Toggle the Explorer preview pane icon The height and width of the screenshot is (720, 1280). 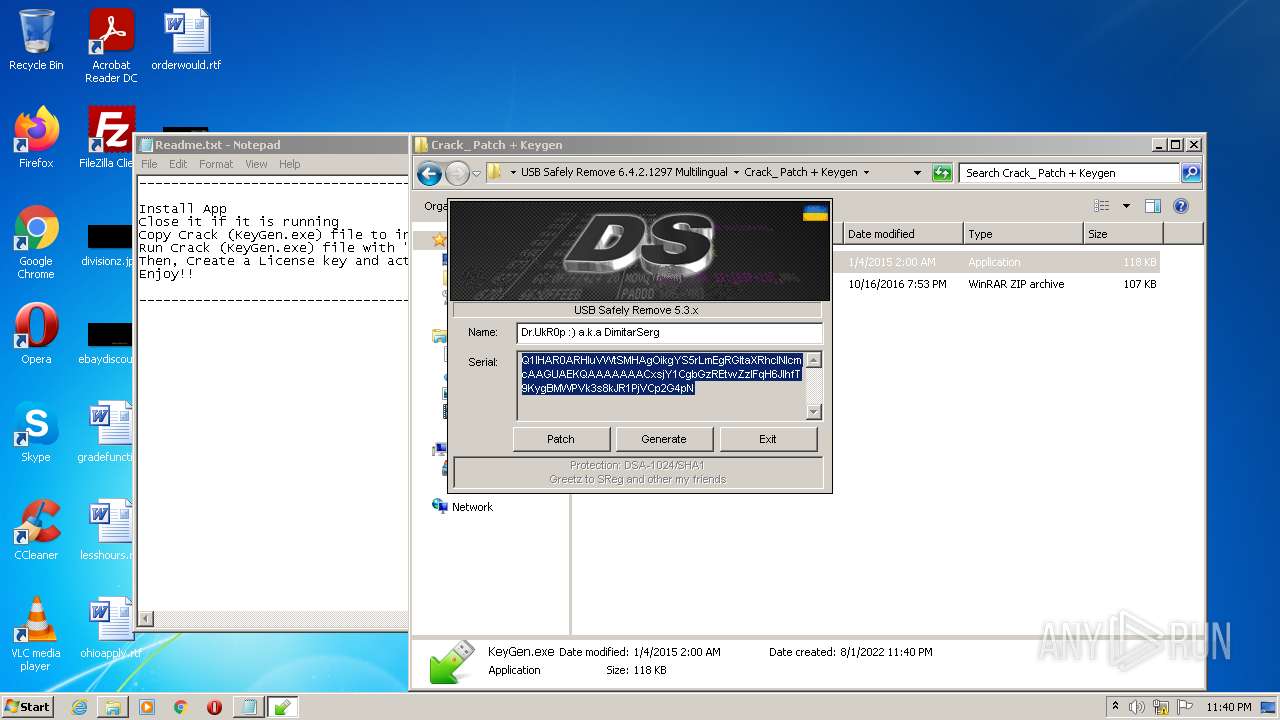1153,206
